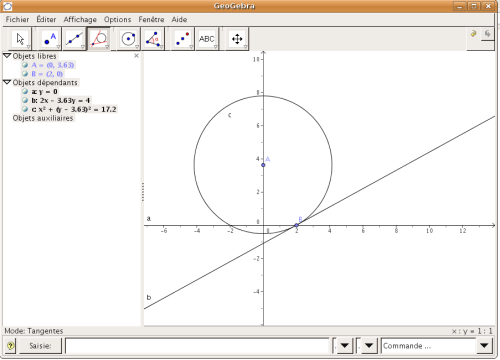This screenshot has width=500, height=360.
Task: Select the circle c equation row
Action: tap(74, 109)
